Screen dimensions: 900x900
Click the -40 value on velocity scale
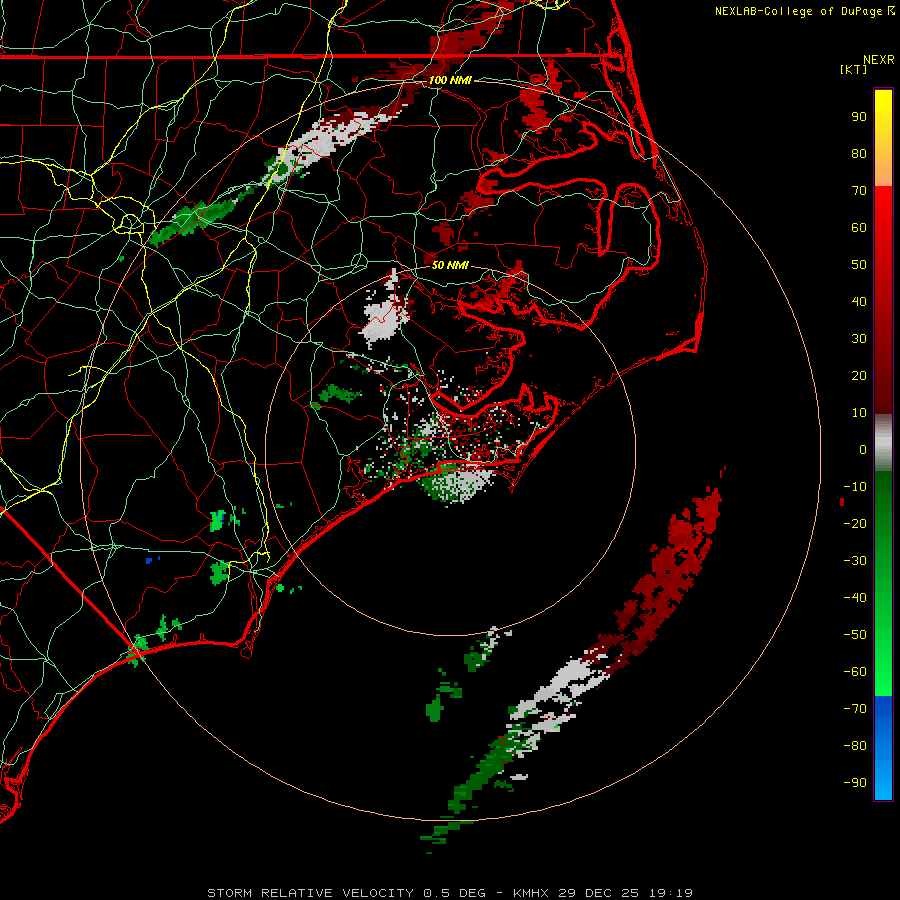(x=855, y=598)
